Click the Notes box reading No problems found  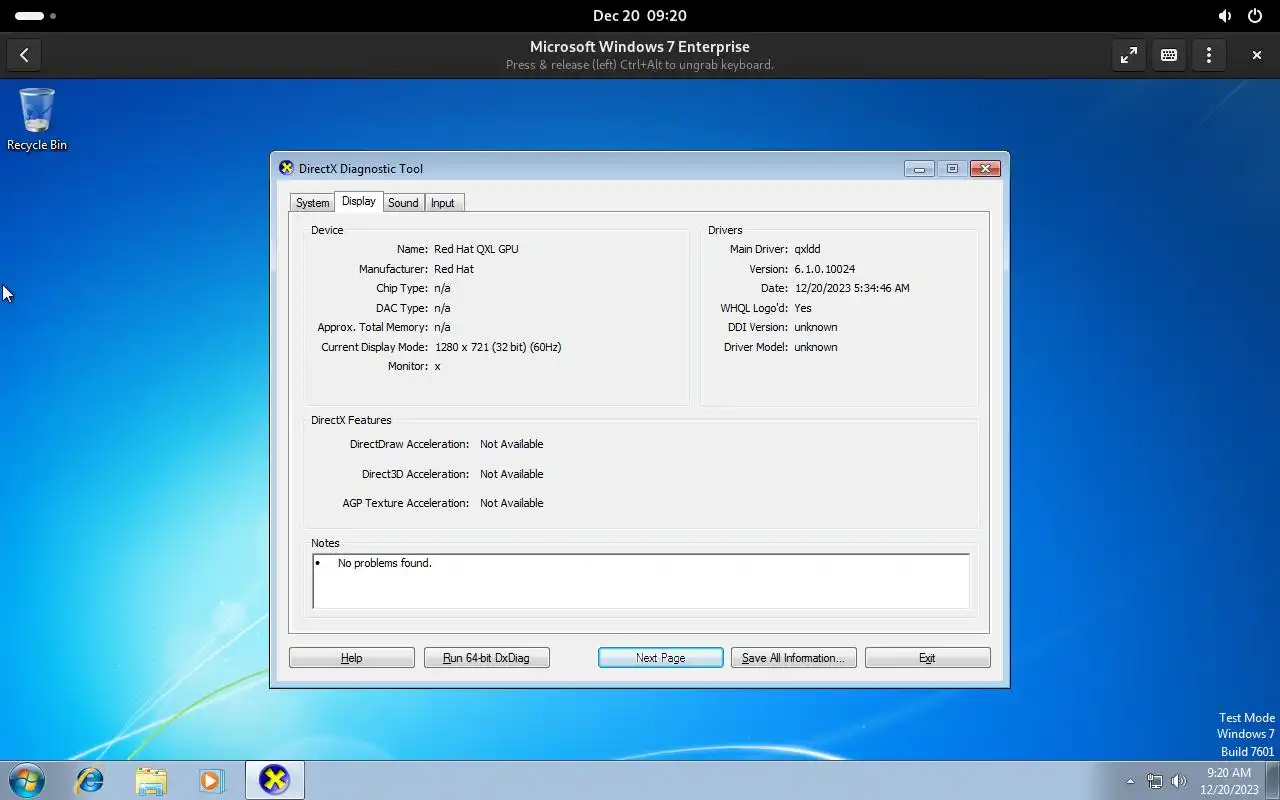point(641,581)
